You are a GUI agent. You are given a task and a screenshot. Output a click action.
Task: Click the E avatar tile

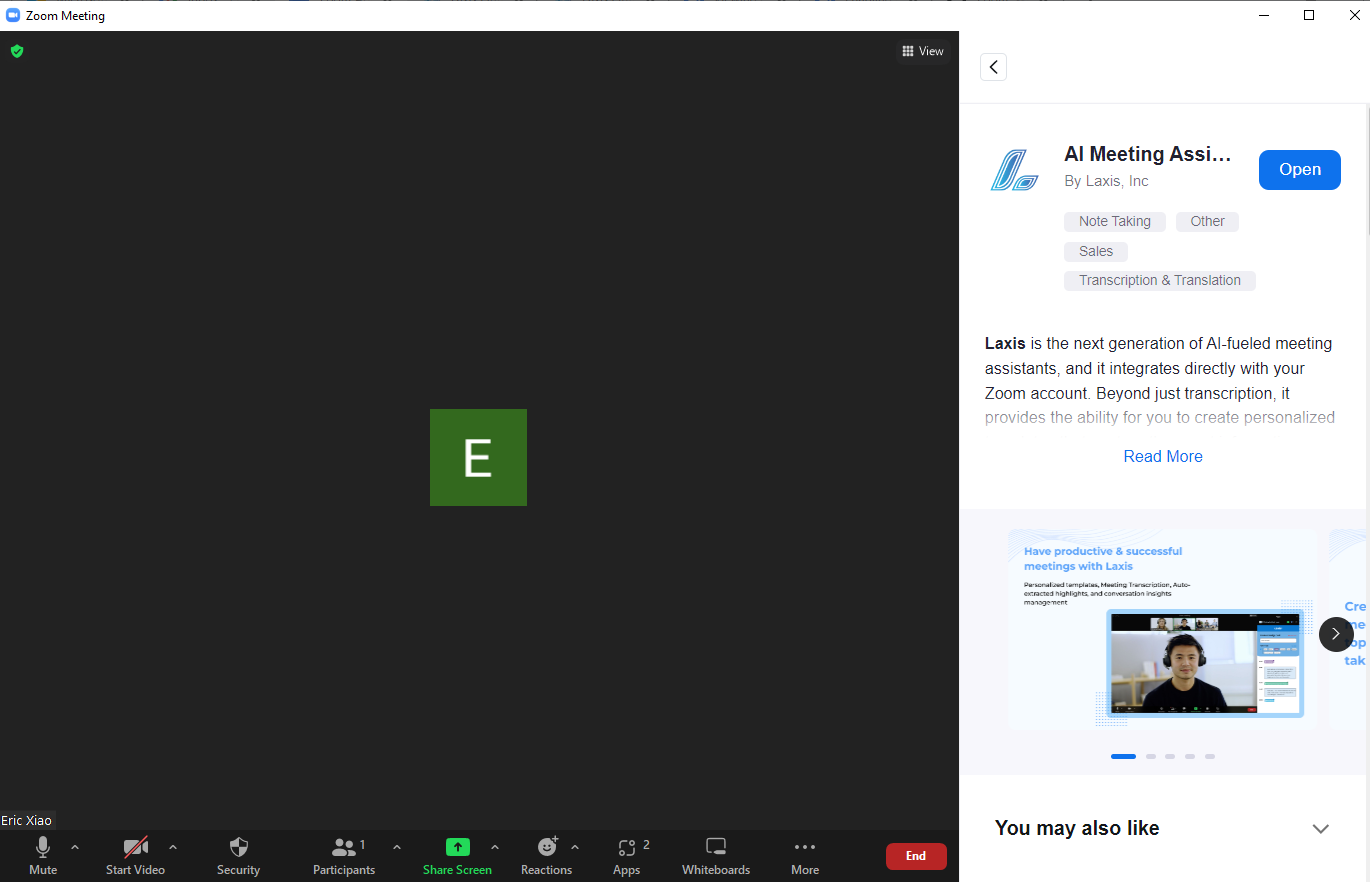[478, 457]
